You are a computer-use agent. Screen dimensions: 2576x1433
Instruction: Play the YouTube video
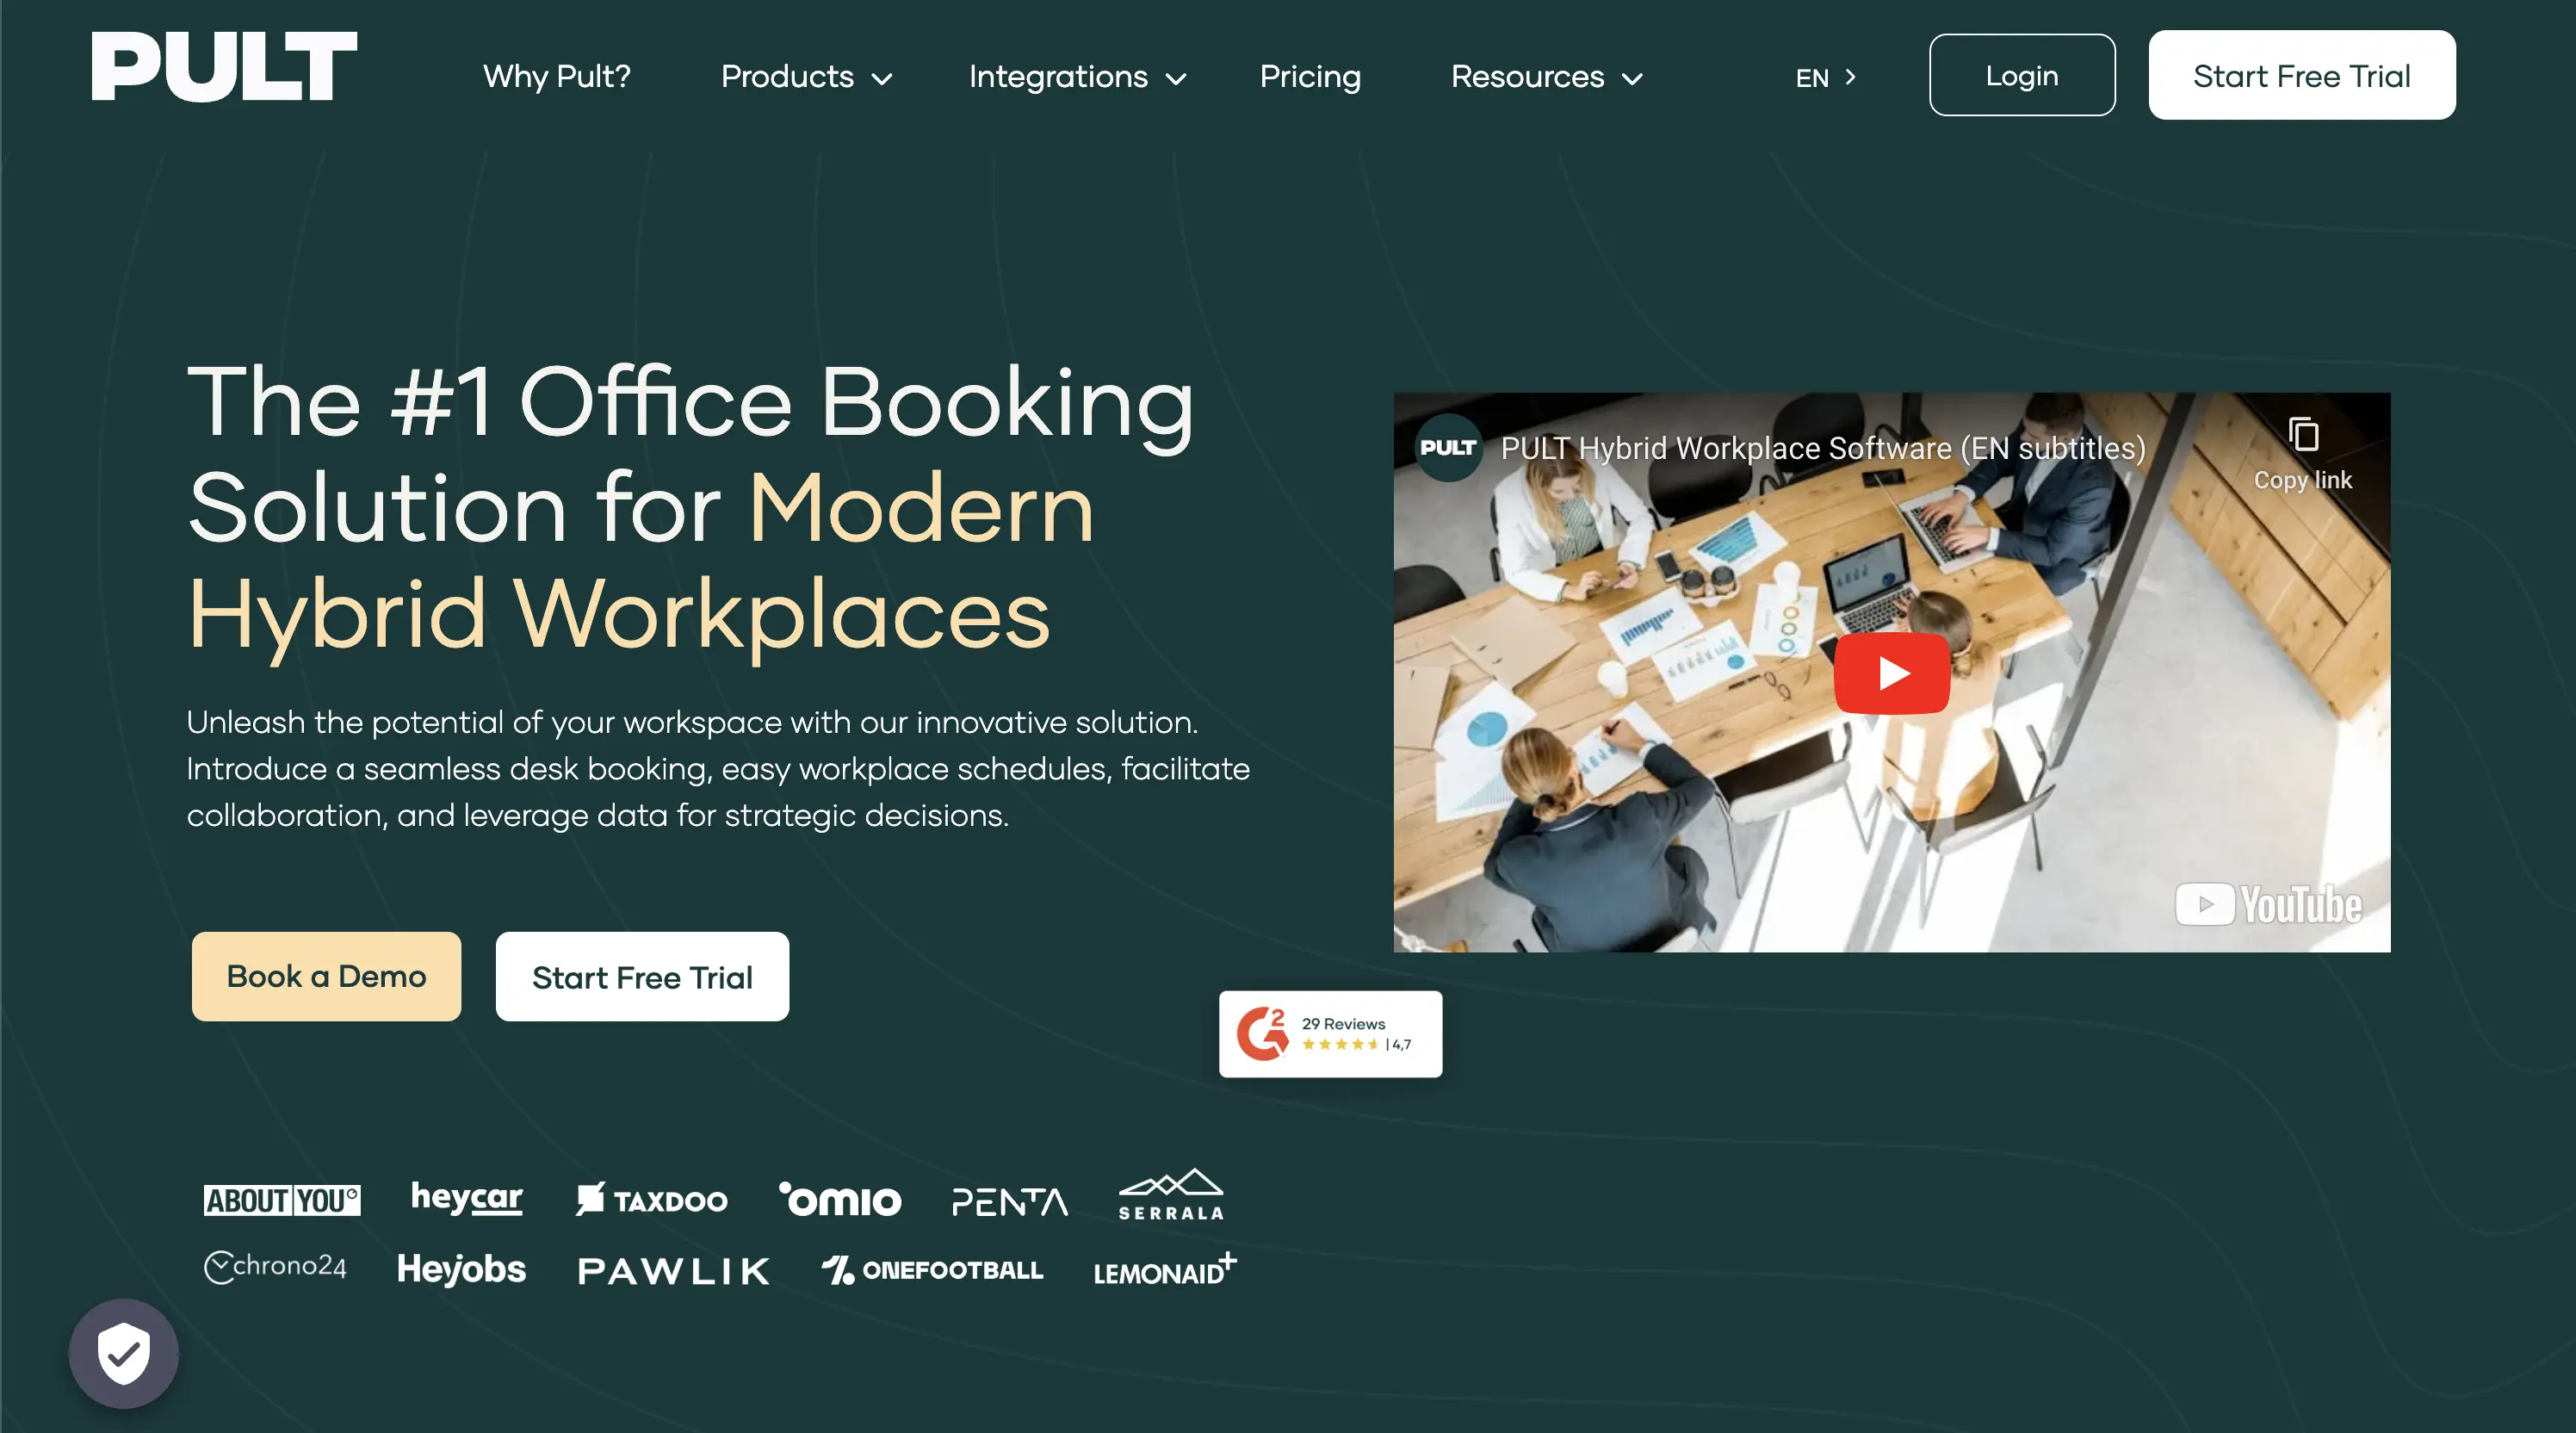point(1890,673)
